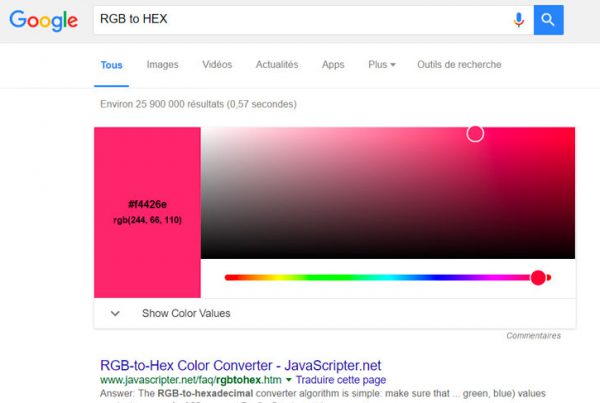The width and height of the screenshot is (600, 403).
Task: Click the circular color picker handle
Action: tap(475, 134)
